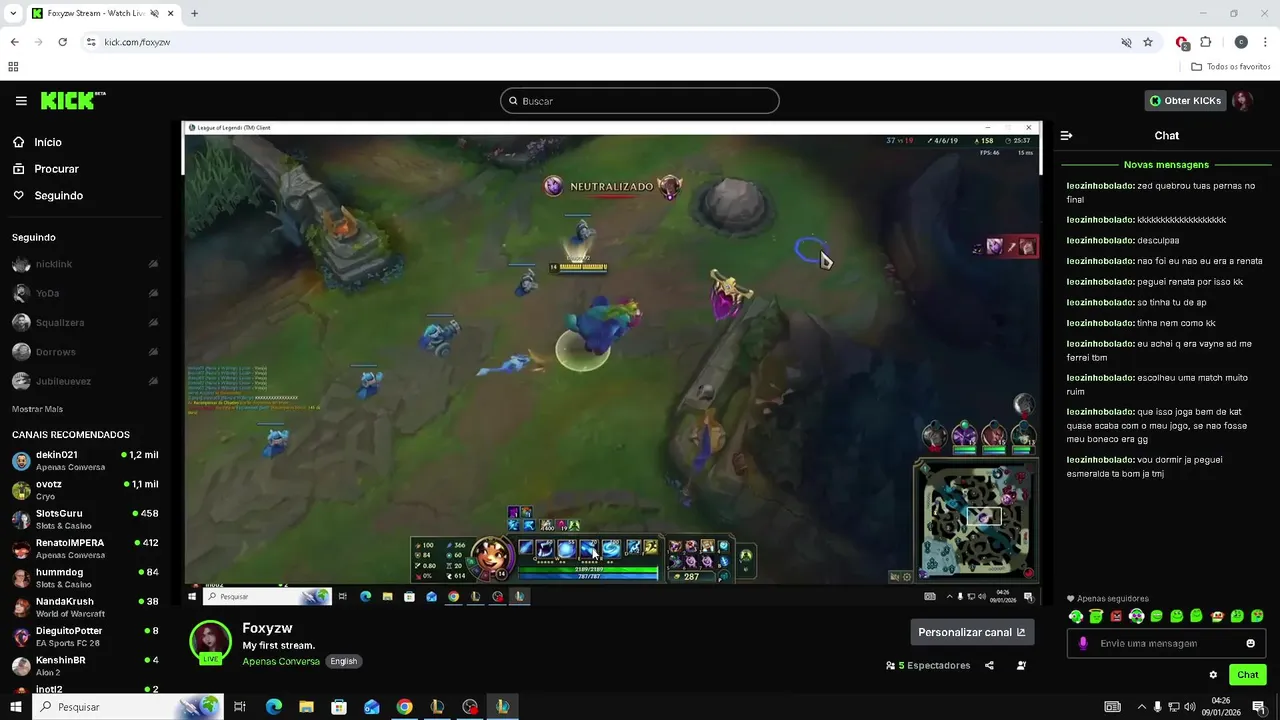Click the KICK logo
This screenshot has height=720, width=1280.
[72, 100]
